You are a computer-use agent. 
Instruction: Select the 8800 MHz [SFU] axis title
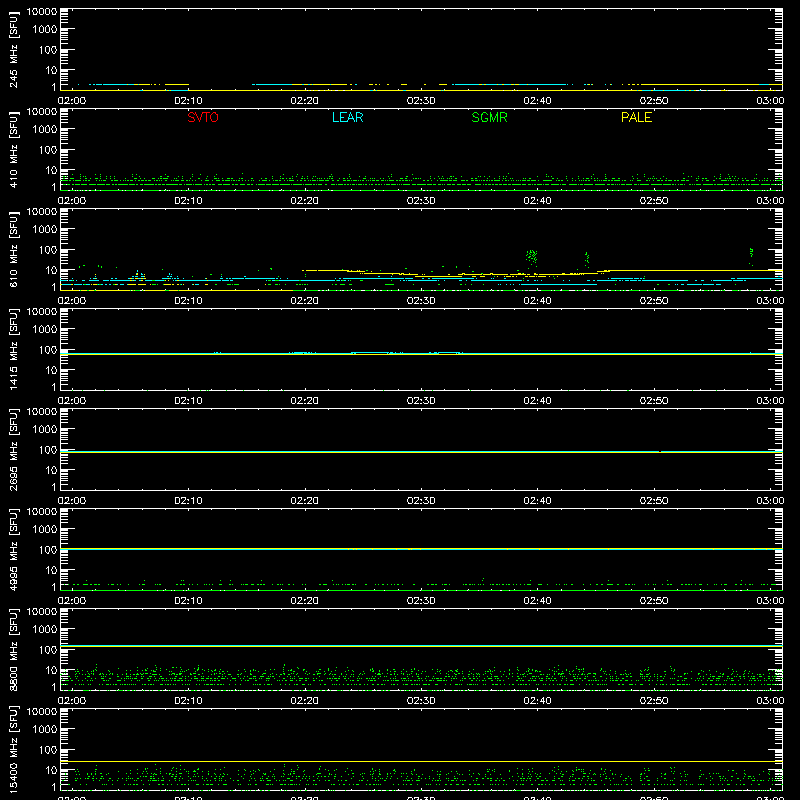tap(13, 650)
